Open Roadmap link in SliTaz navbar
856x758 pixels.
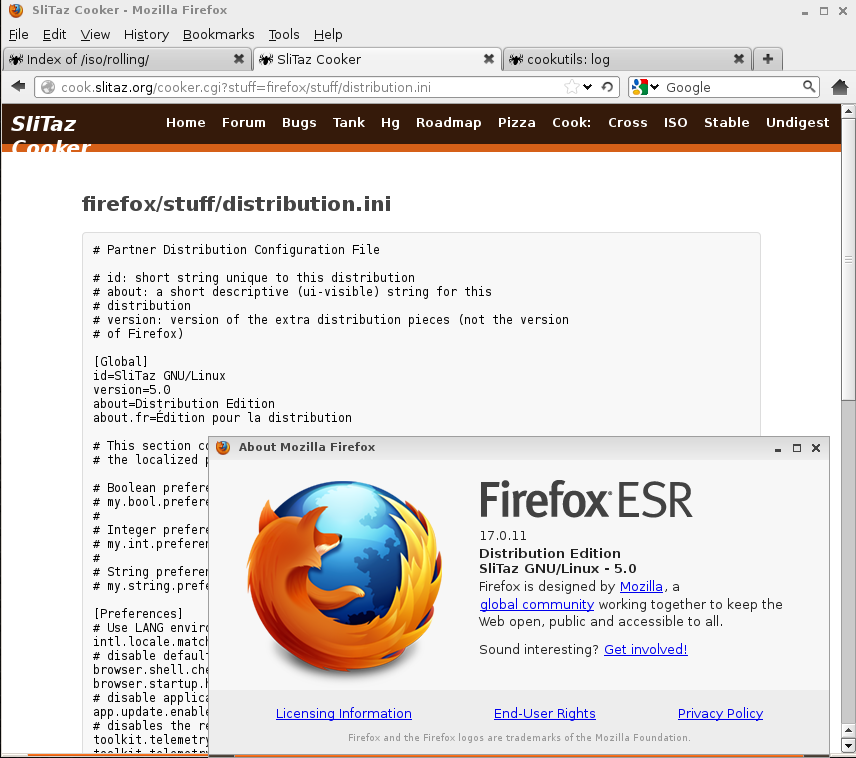tap(449, 123)
